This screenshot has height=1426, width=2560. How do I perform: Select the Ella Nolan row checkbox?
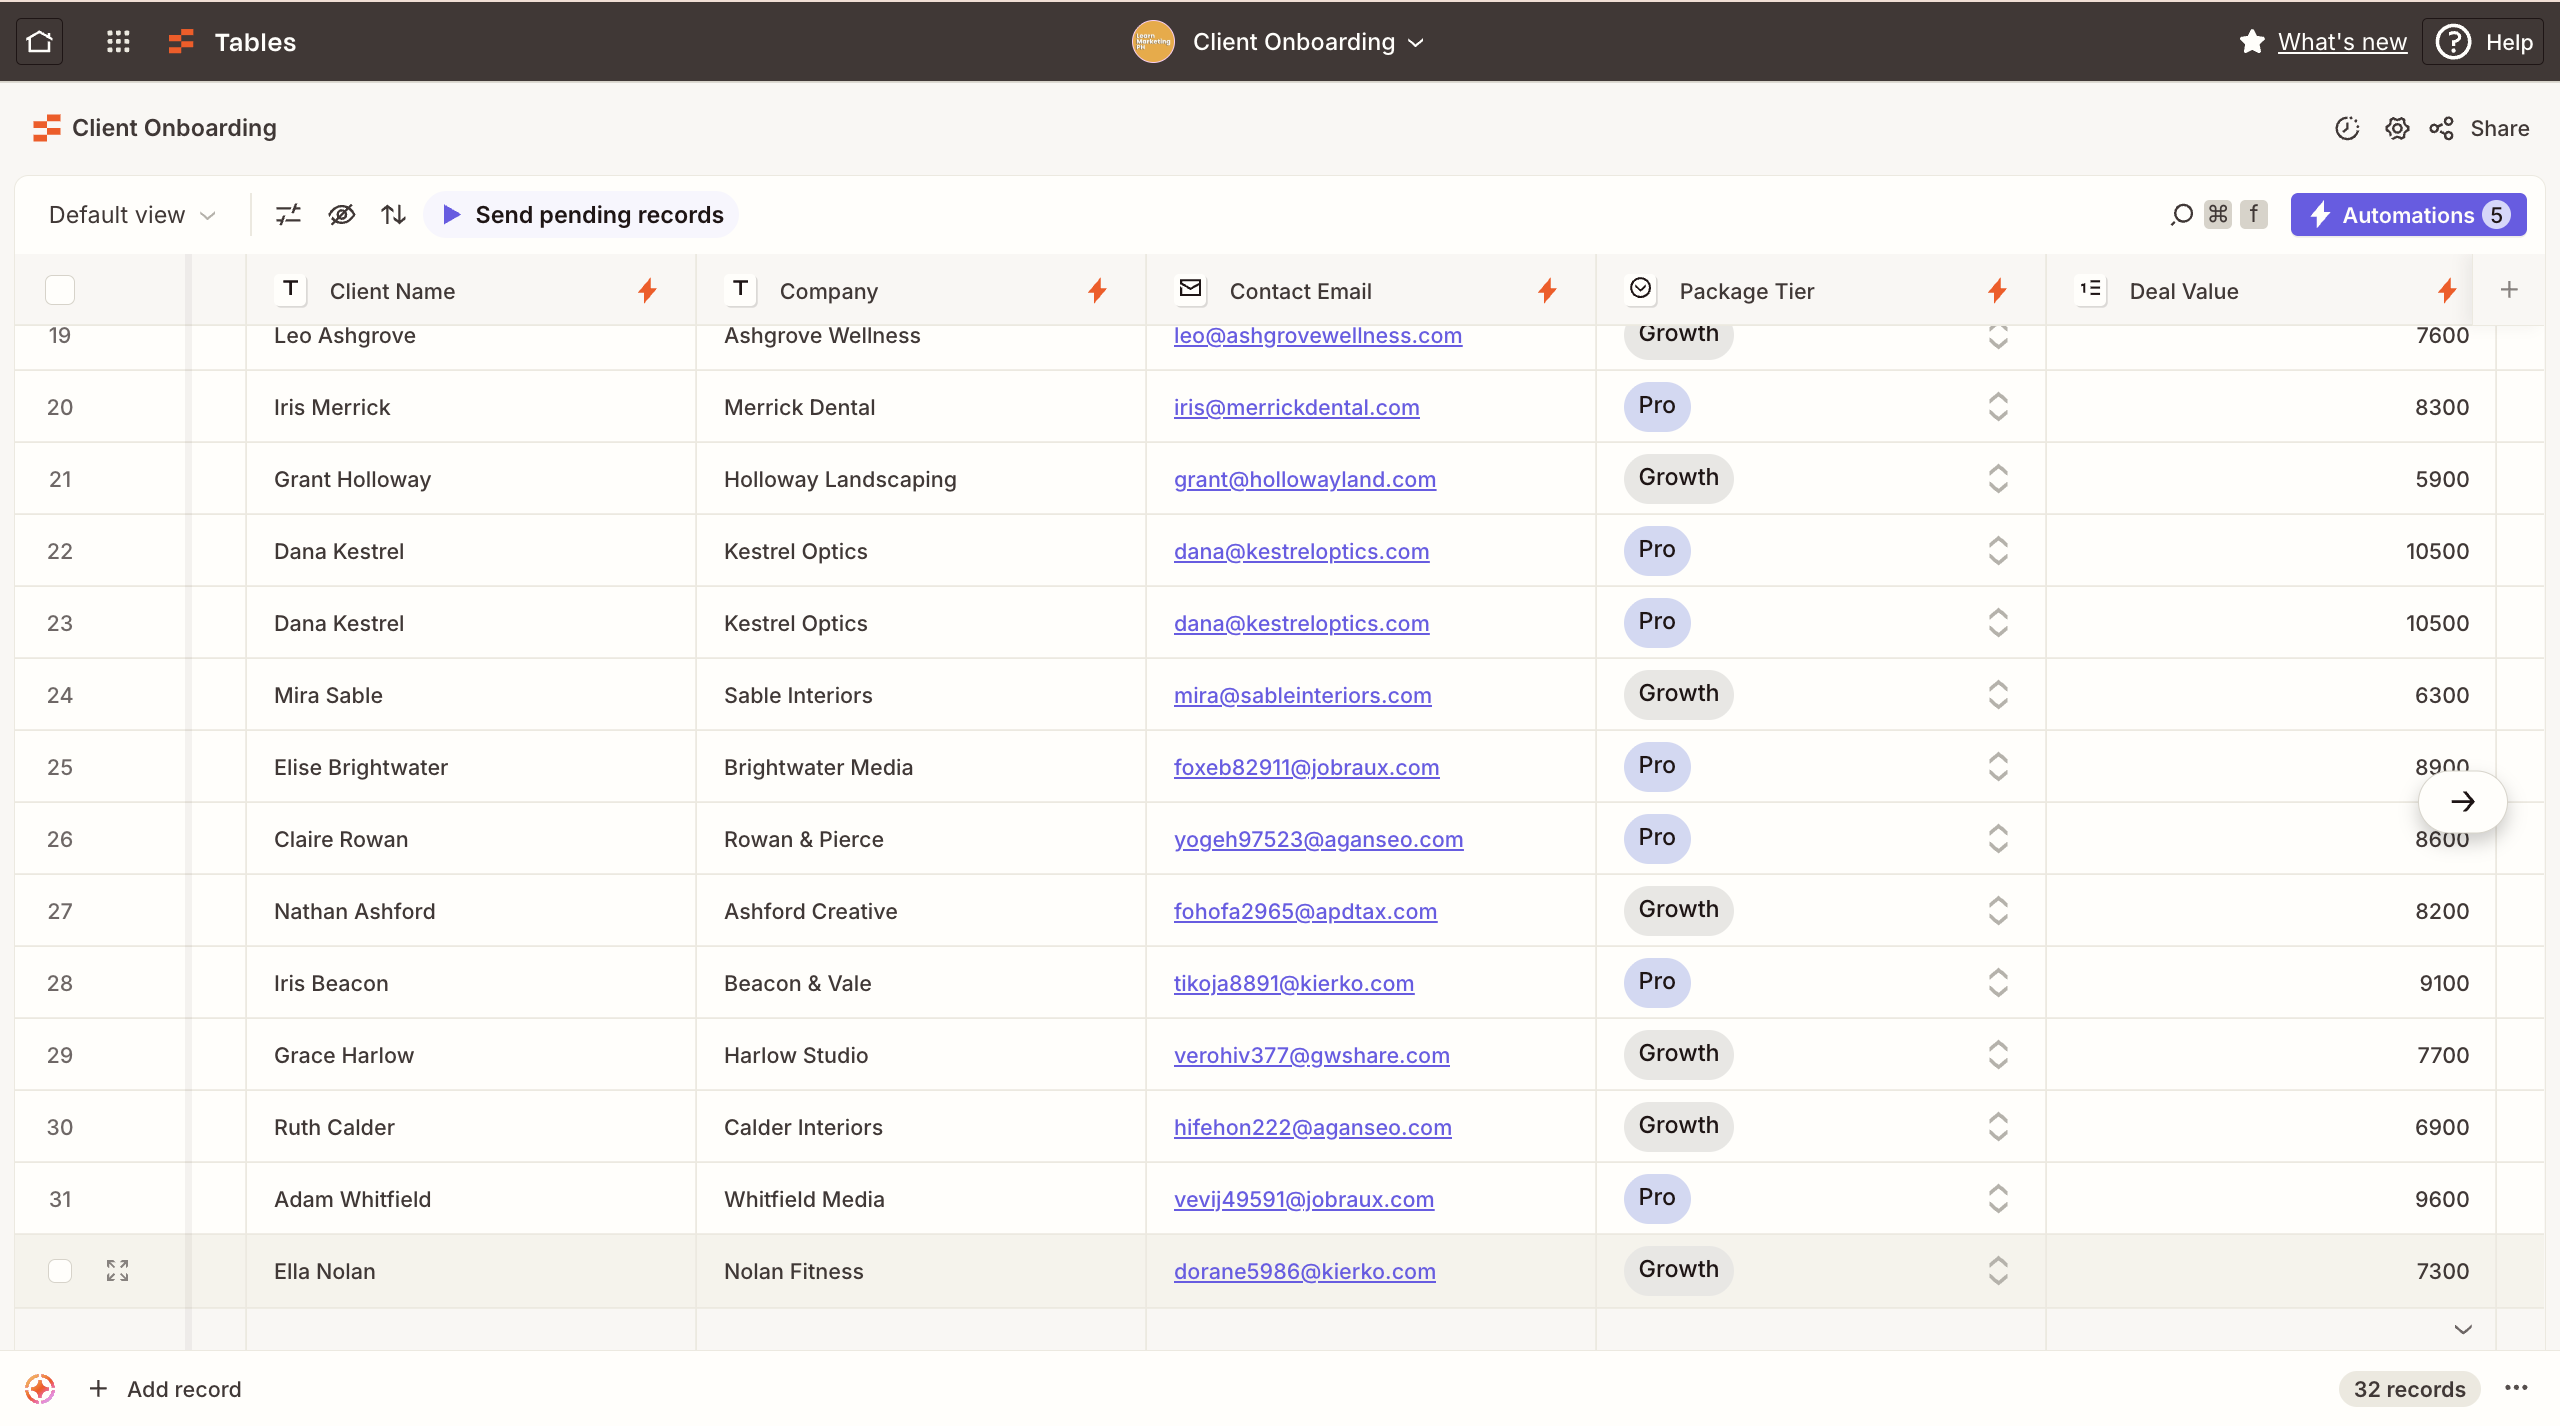pos(60,1271)
